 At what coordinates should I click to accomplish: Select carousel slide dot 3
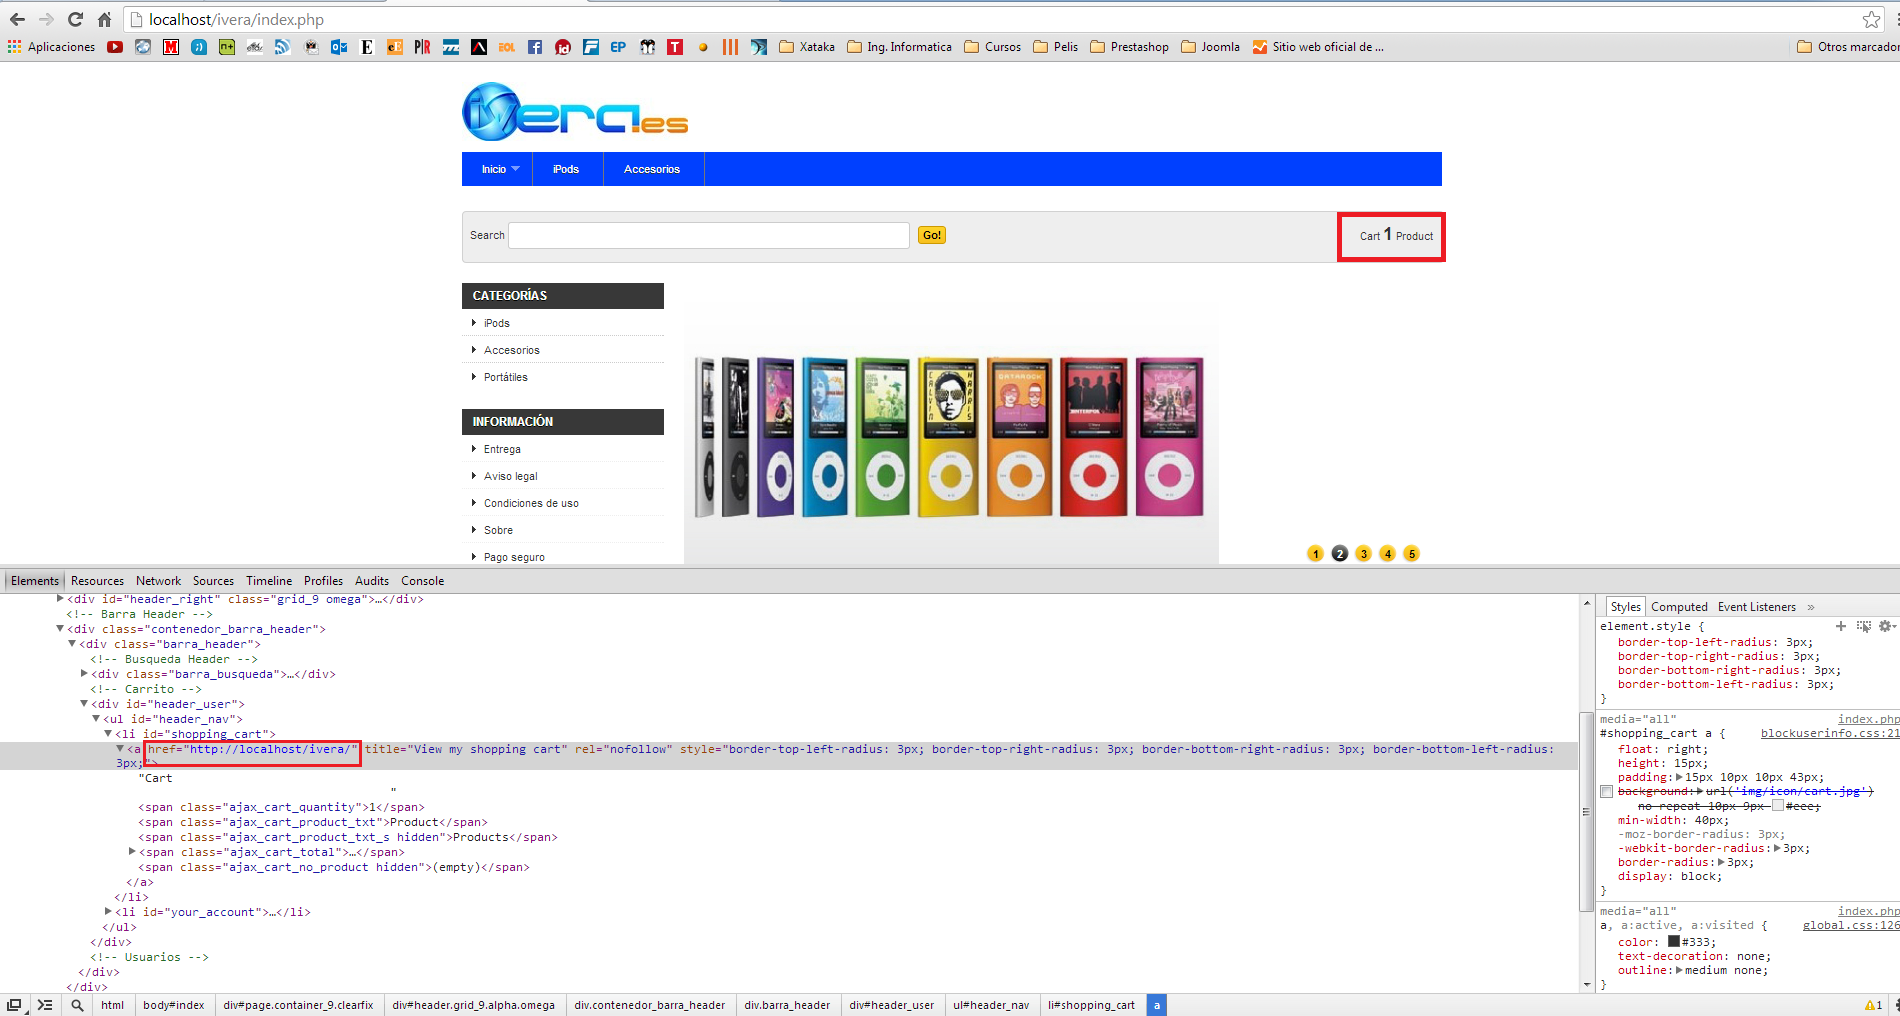[1364, 554]
